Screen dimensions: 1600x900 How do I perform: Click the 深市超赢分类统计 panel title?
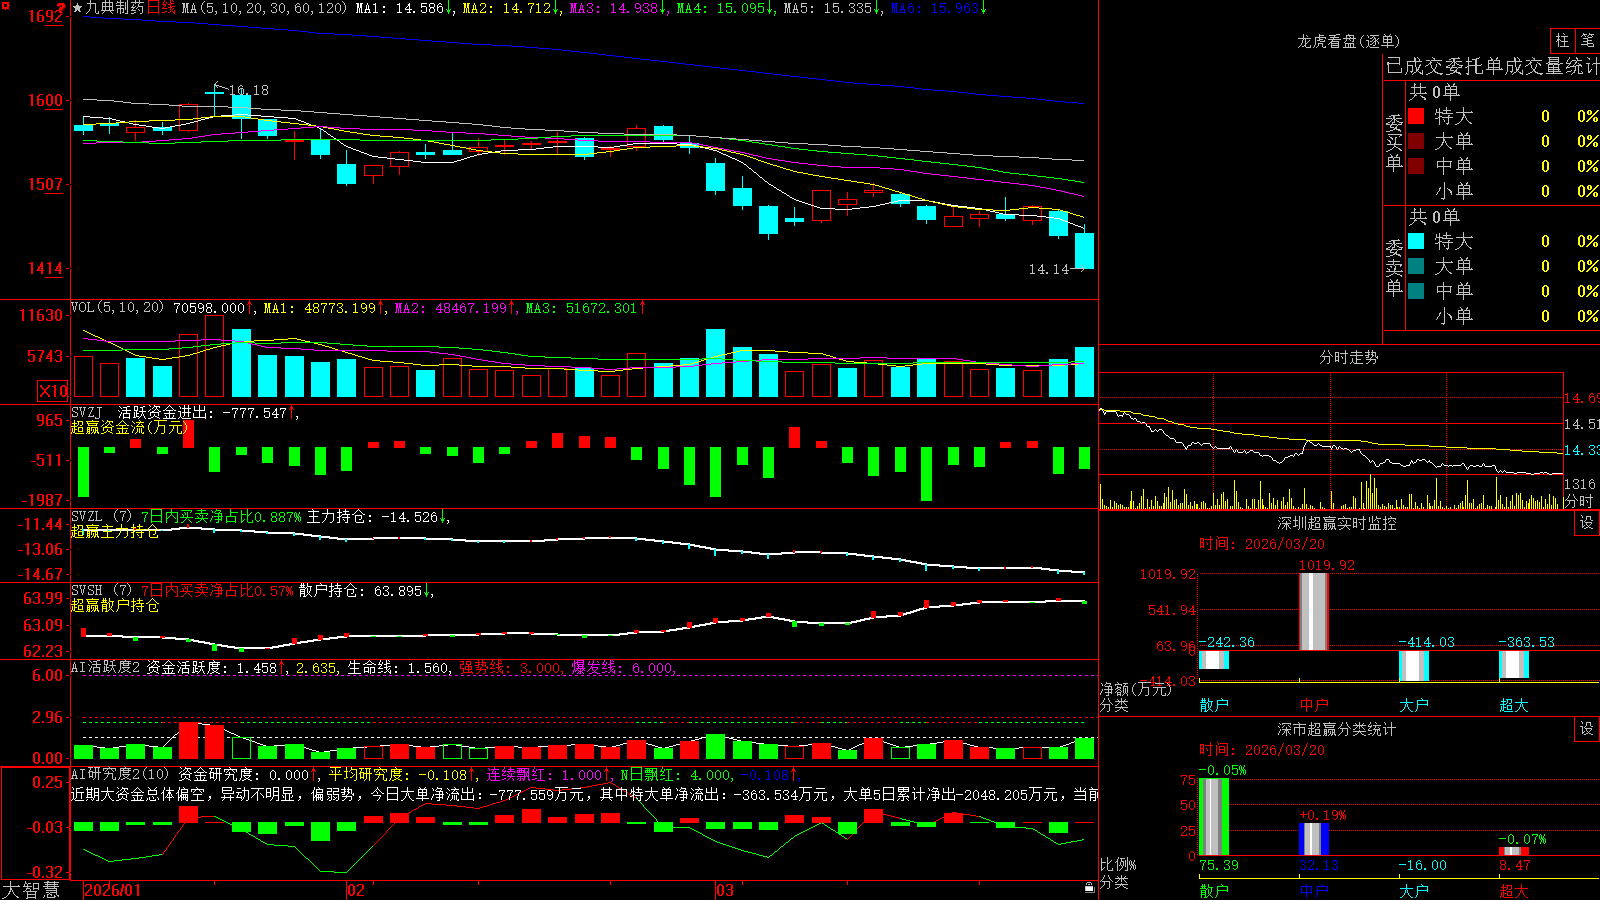coord(1337,729)
